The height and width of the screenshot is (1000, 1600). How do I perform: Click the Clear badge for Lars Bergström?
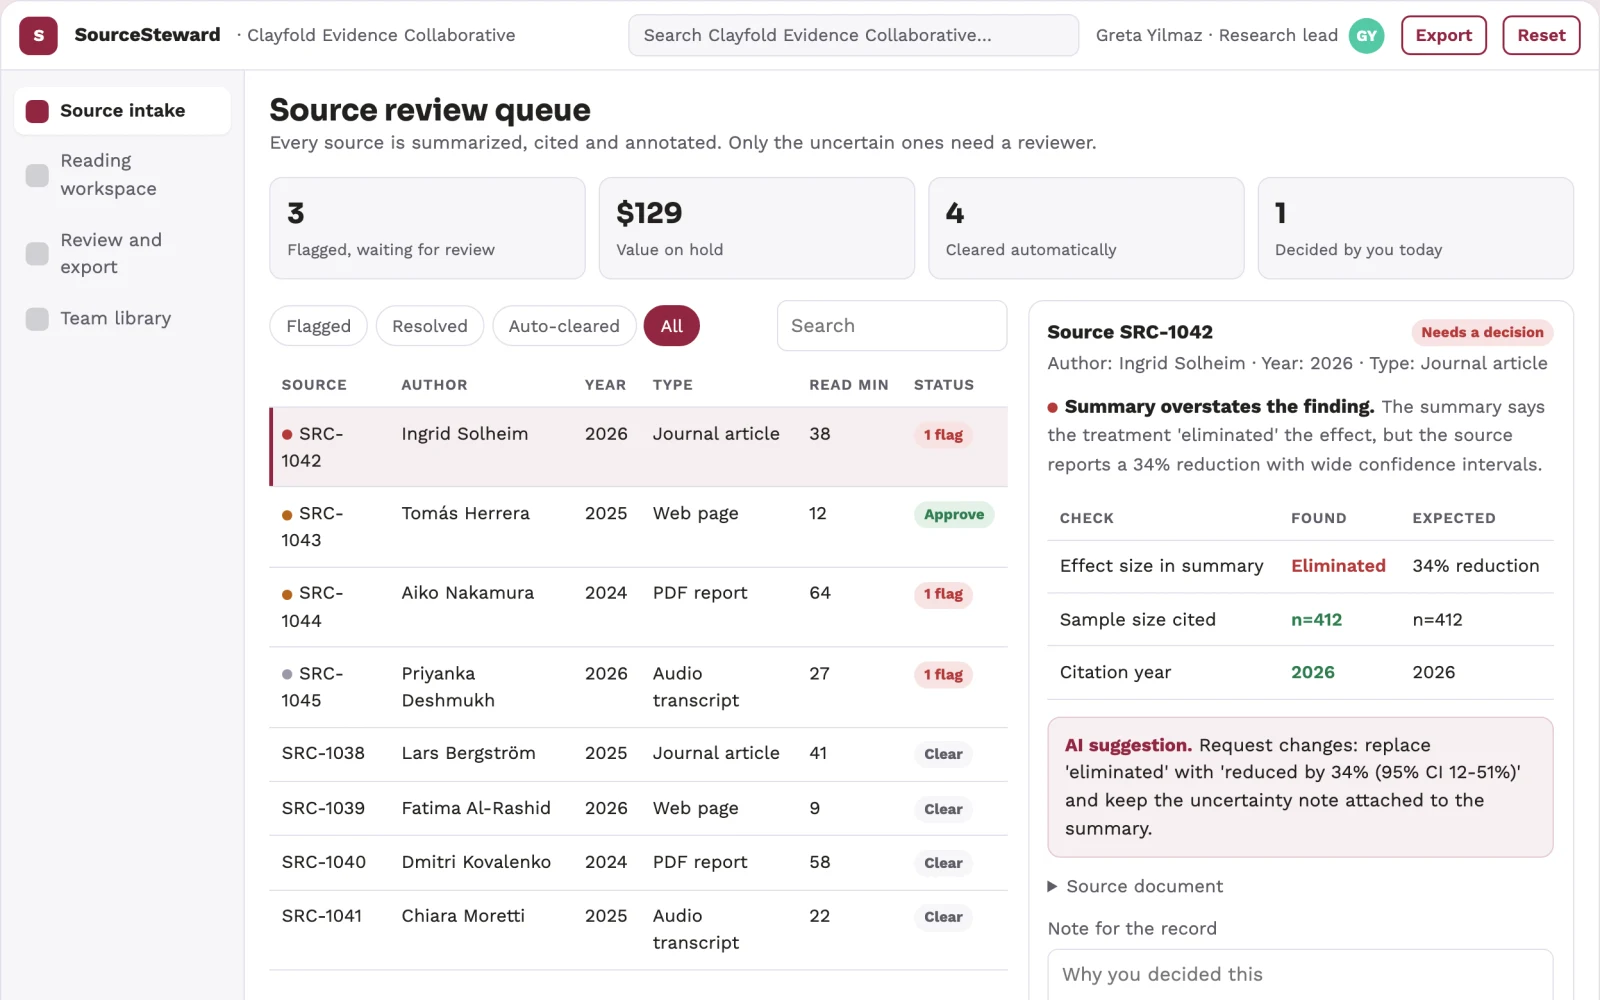coord(943,754)
